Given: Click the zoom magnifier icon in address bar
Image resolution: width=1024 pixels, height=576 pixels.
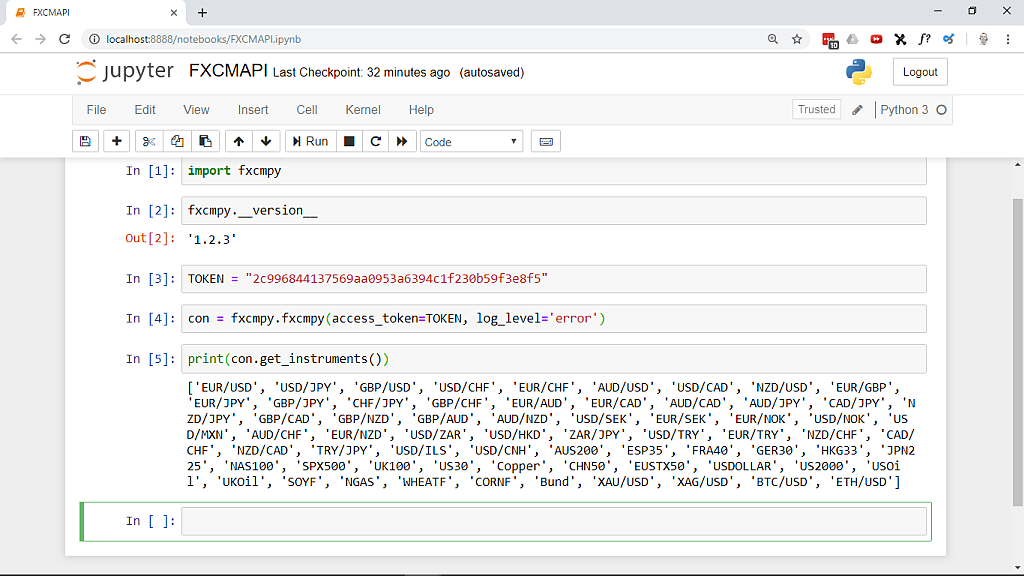Looking at the screenshot, I should click(773, 39).
